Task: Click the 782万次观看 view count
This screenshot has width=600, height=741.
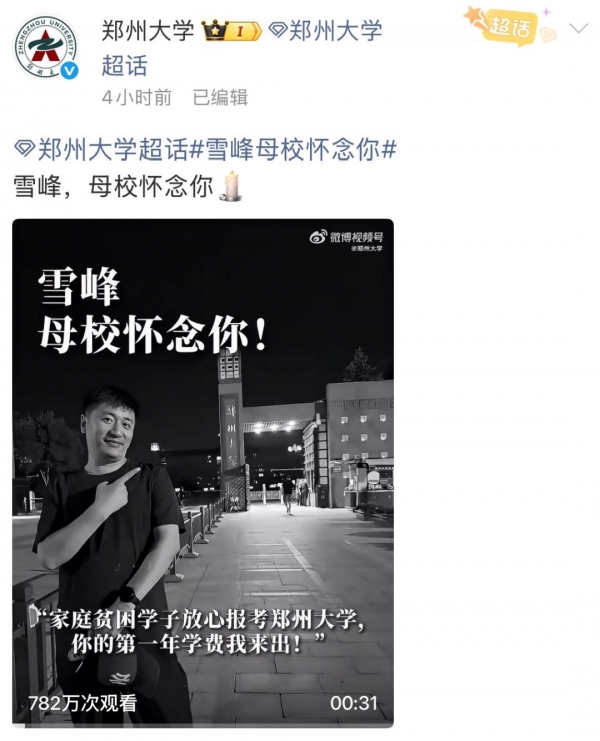Action: click(83, 703)
